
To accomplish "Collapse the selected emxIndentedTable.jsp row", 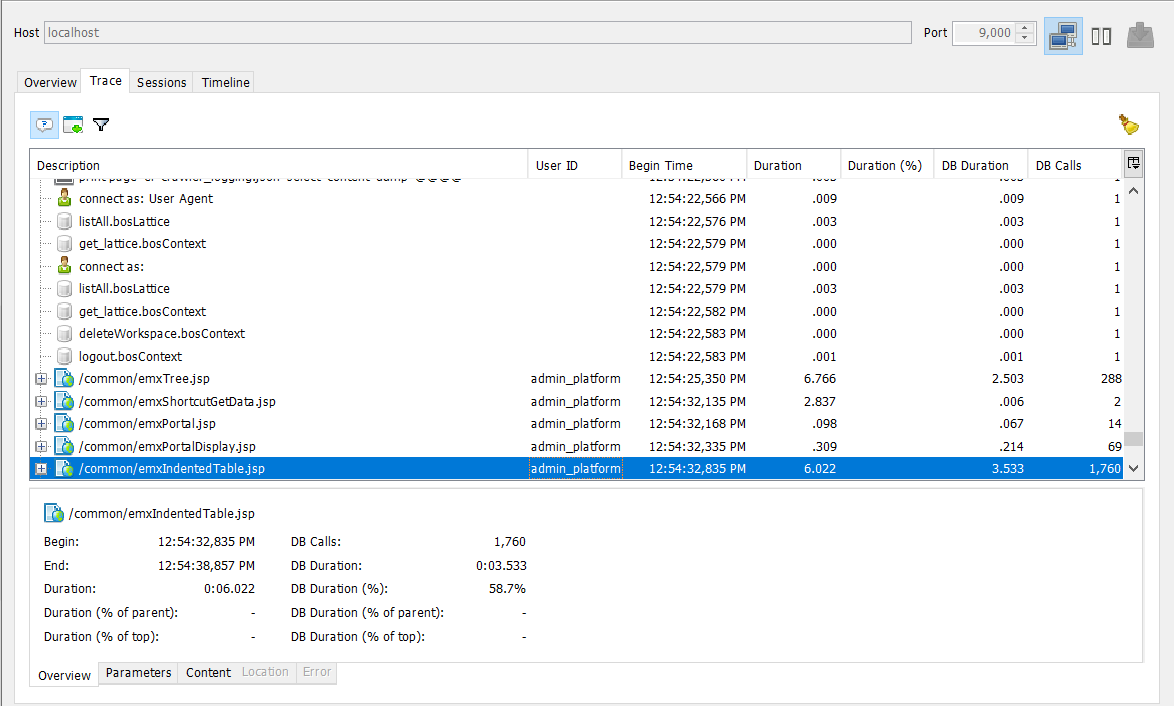I will 40,468.
